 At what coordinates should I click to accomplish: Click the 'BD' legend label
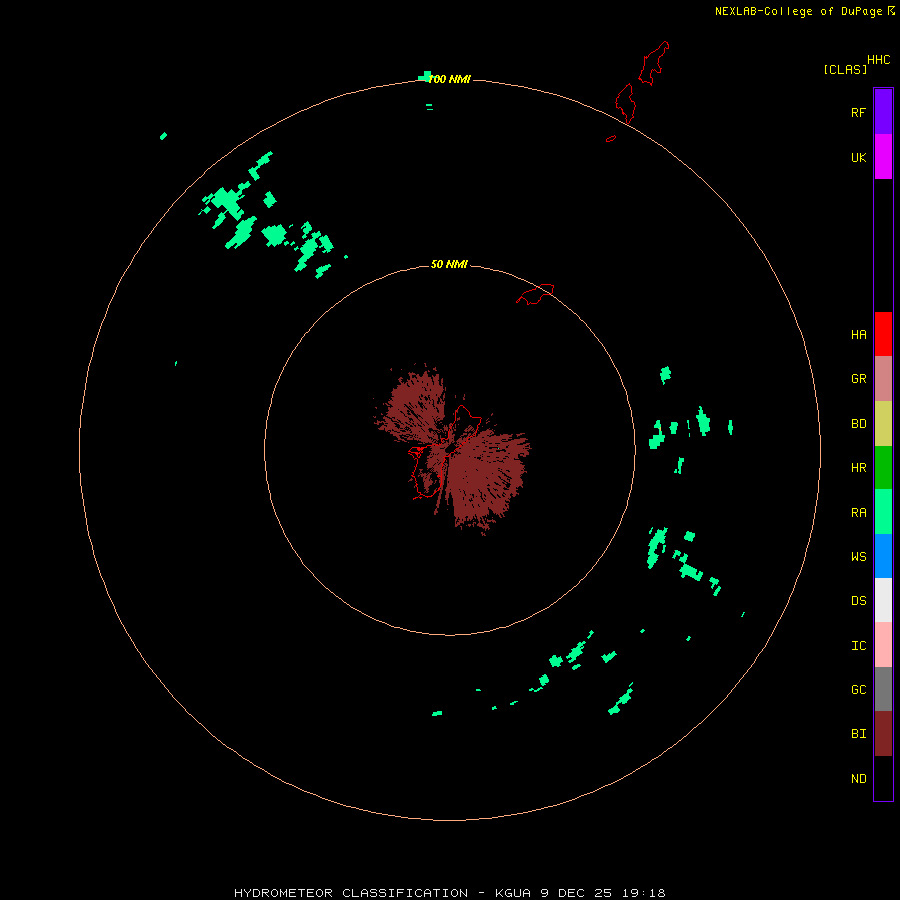(858, 424)
